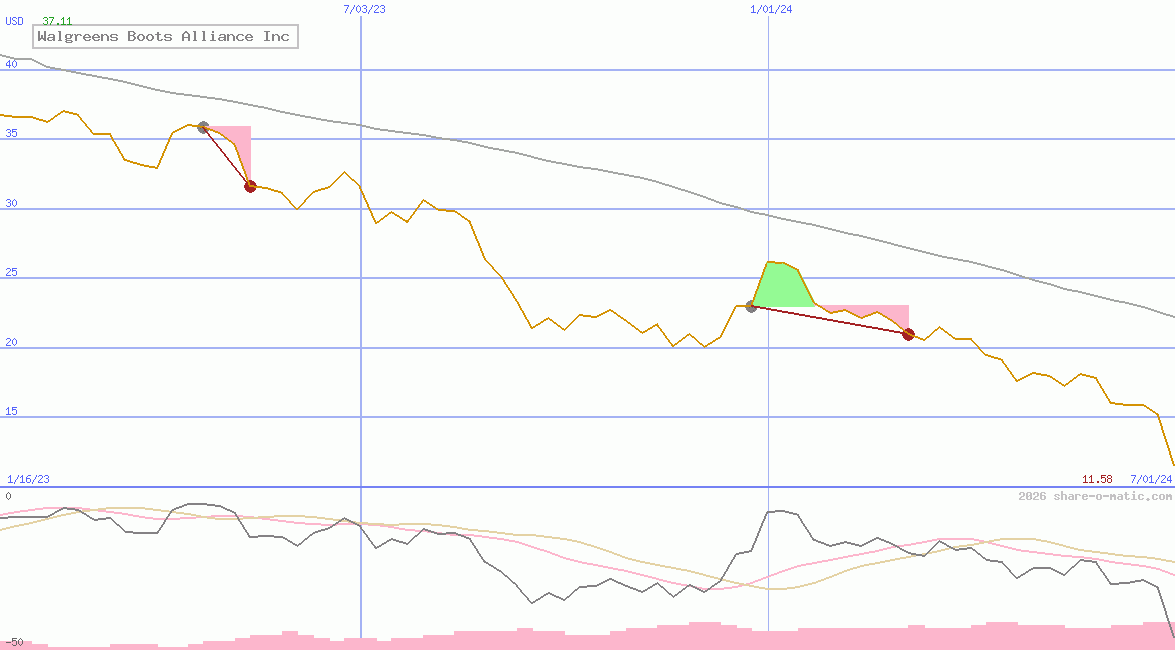This screenshot has height=650, width=1175.
Task: Click the gray marker starting the second trend line
Action: 751,307
